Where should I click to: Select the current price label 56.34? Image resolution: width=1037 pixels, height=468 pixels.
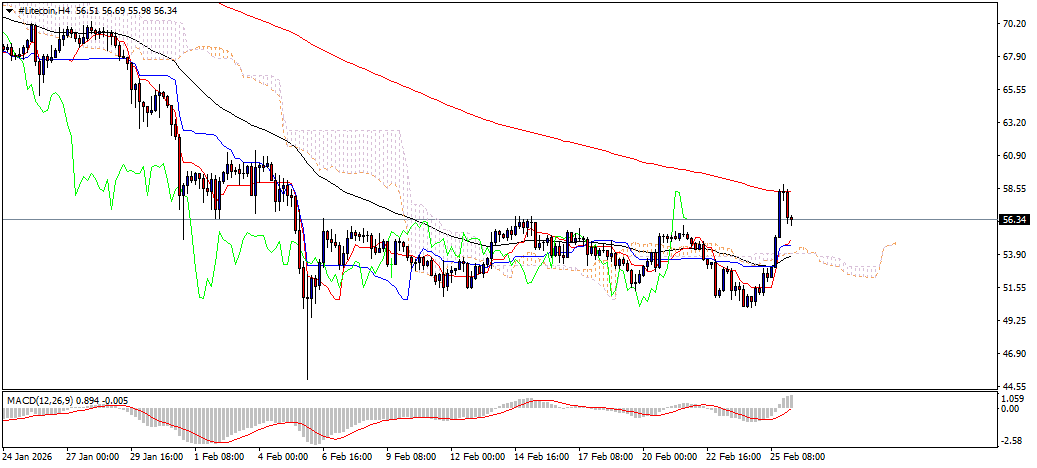pyautogui.click(x=1014, y=219)
